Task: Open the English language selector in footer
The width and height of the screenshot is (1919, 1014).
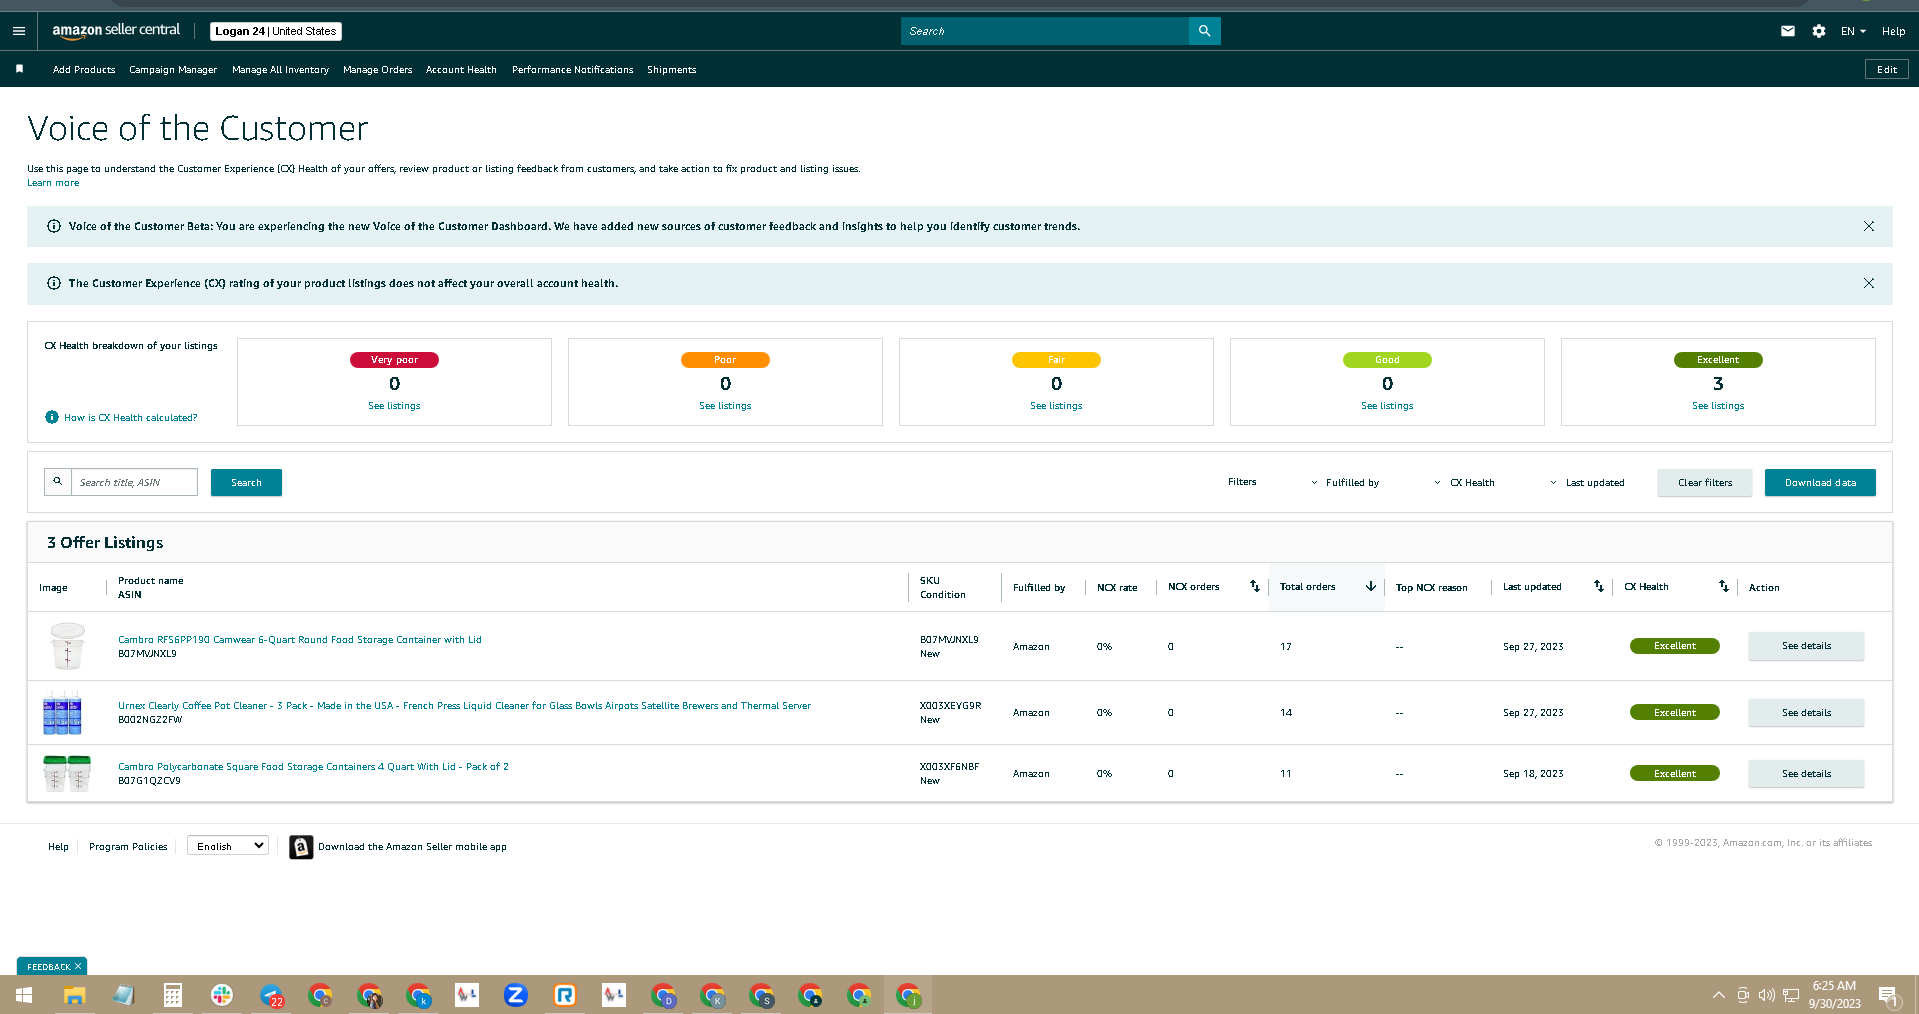Action: [x=228, y=846]
